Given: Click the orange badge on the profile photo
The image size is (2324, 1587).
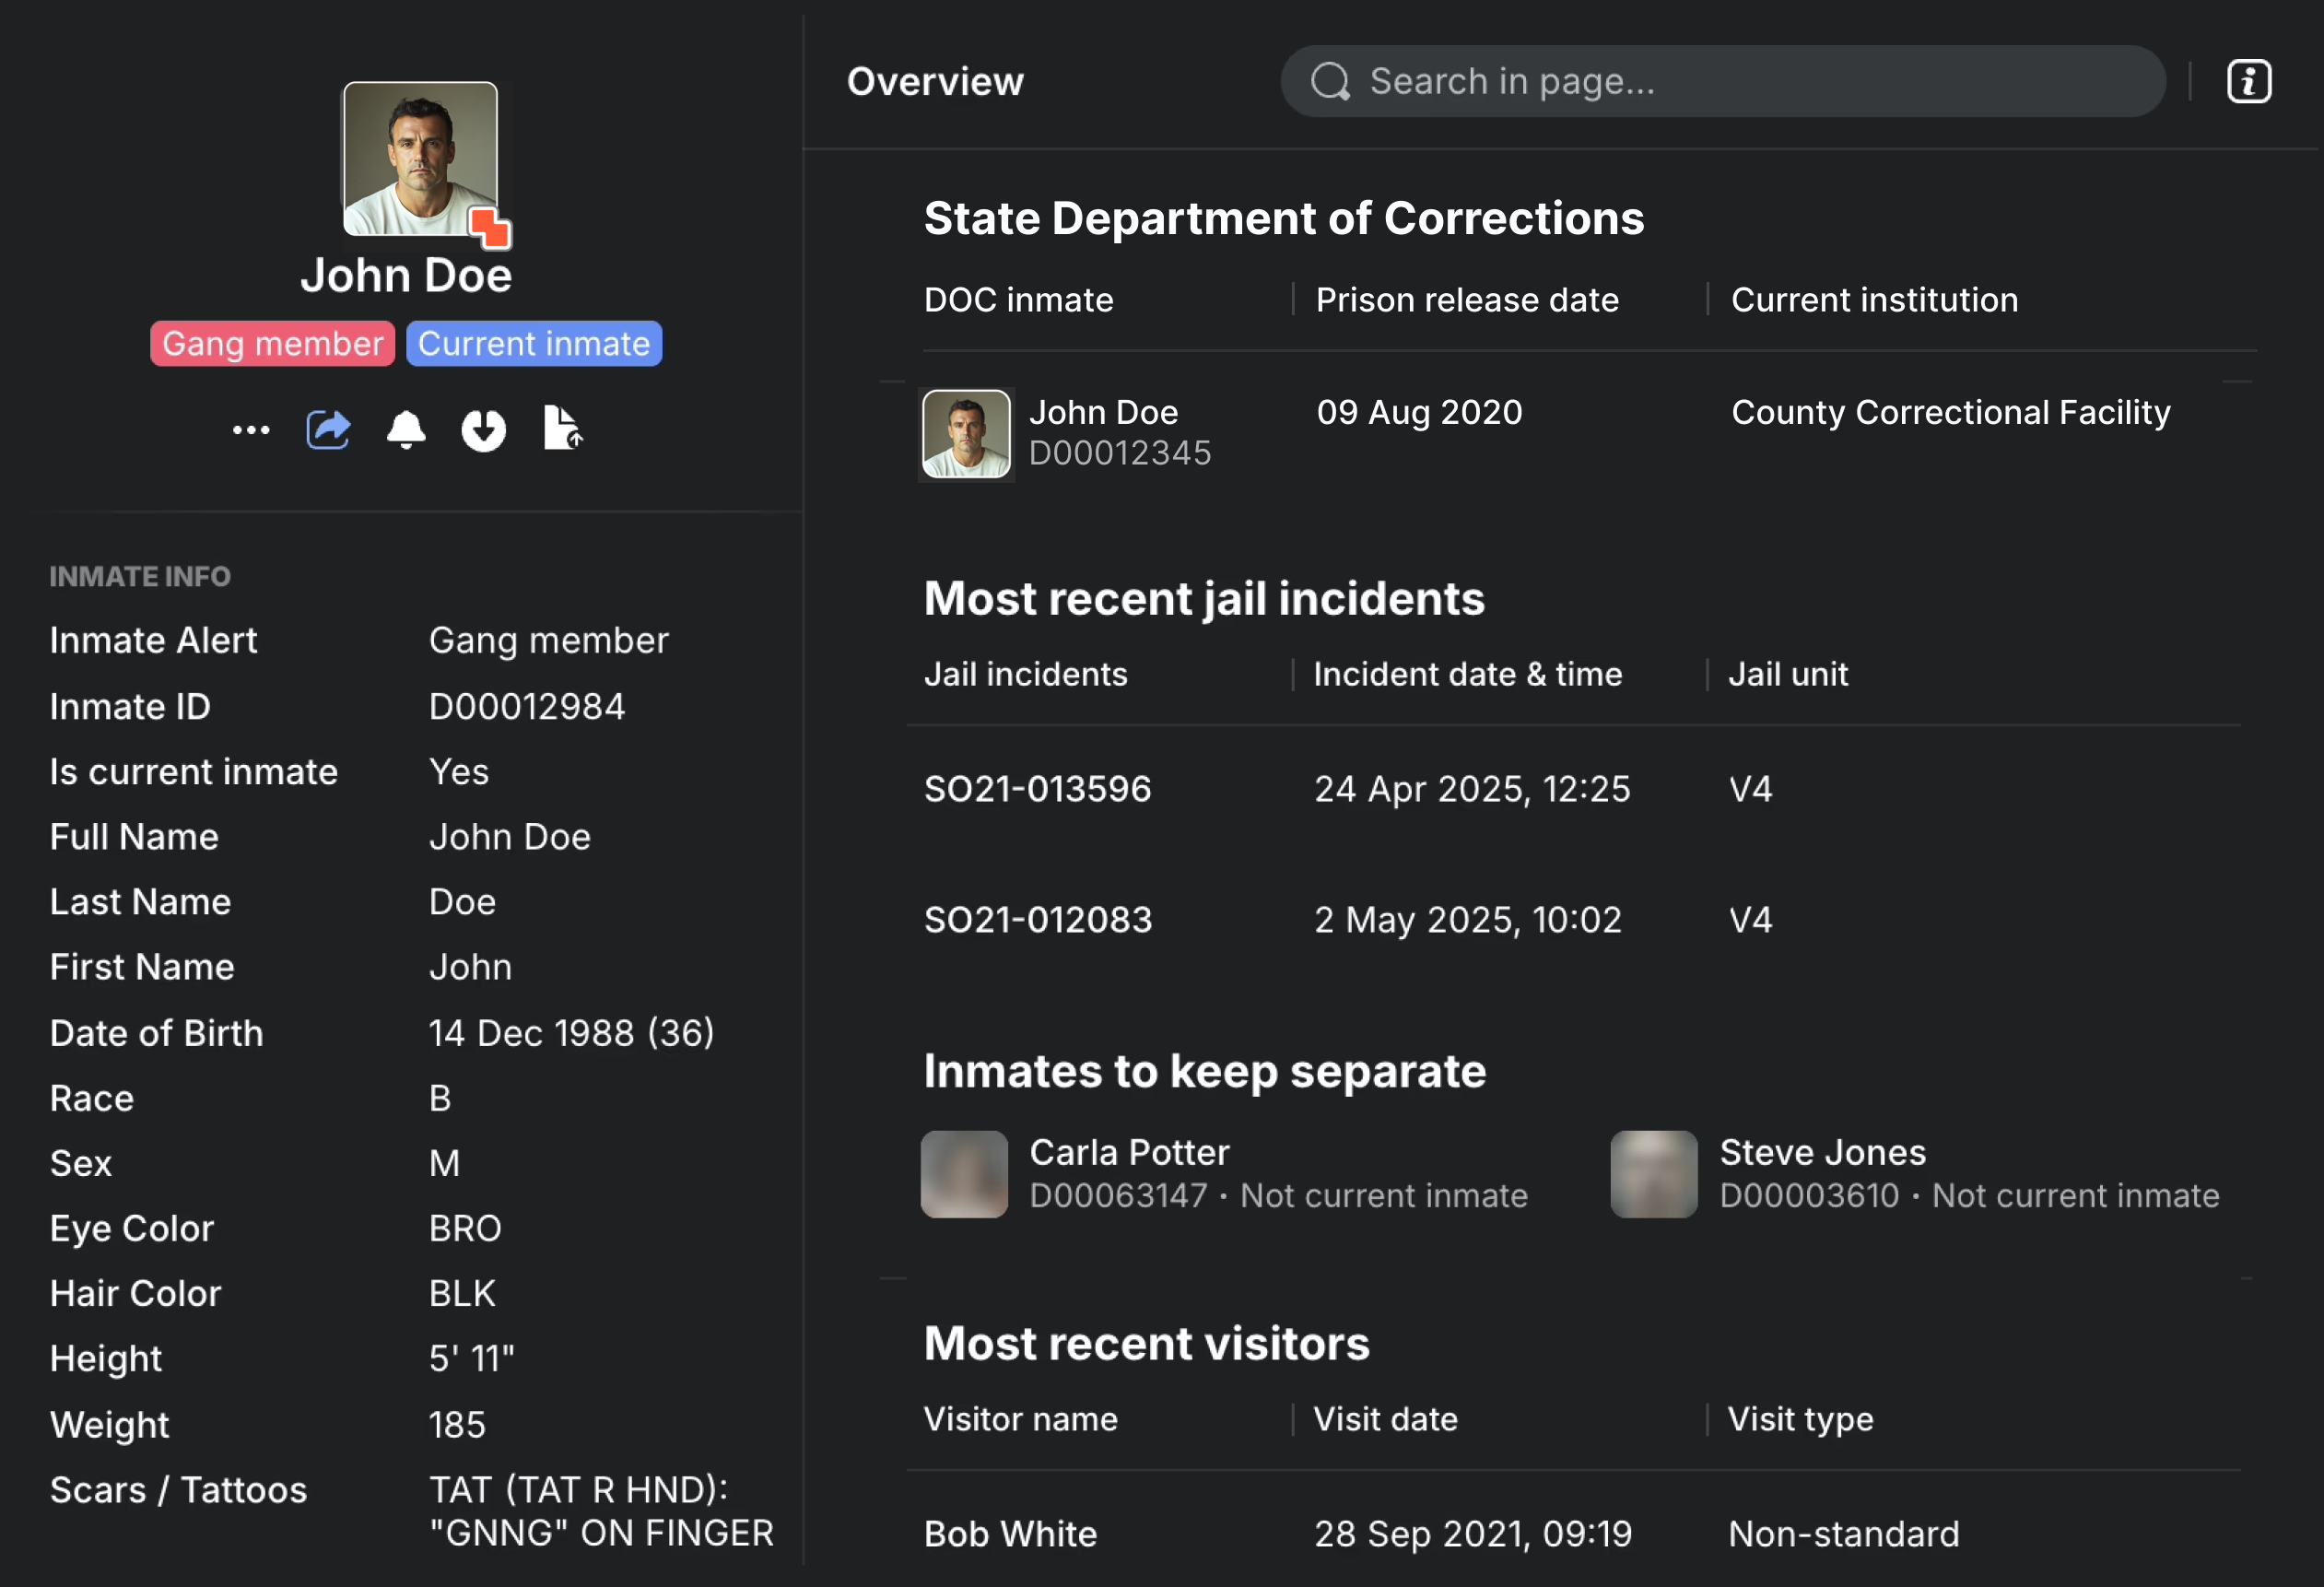Looking at the screenshot, I should (x=491, y=228).
